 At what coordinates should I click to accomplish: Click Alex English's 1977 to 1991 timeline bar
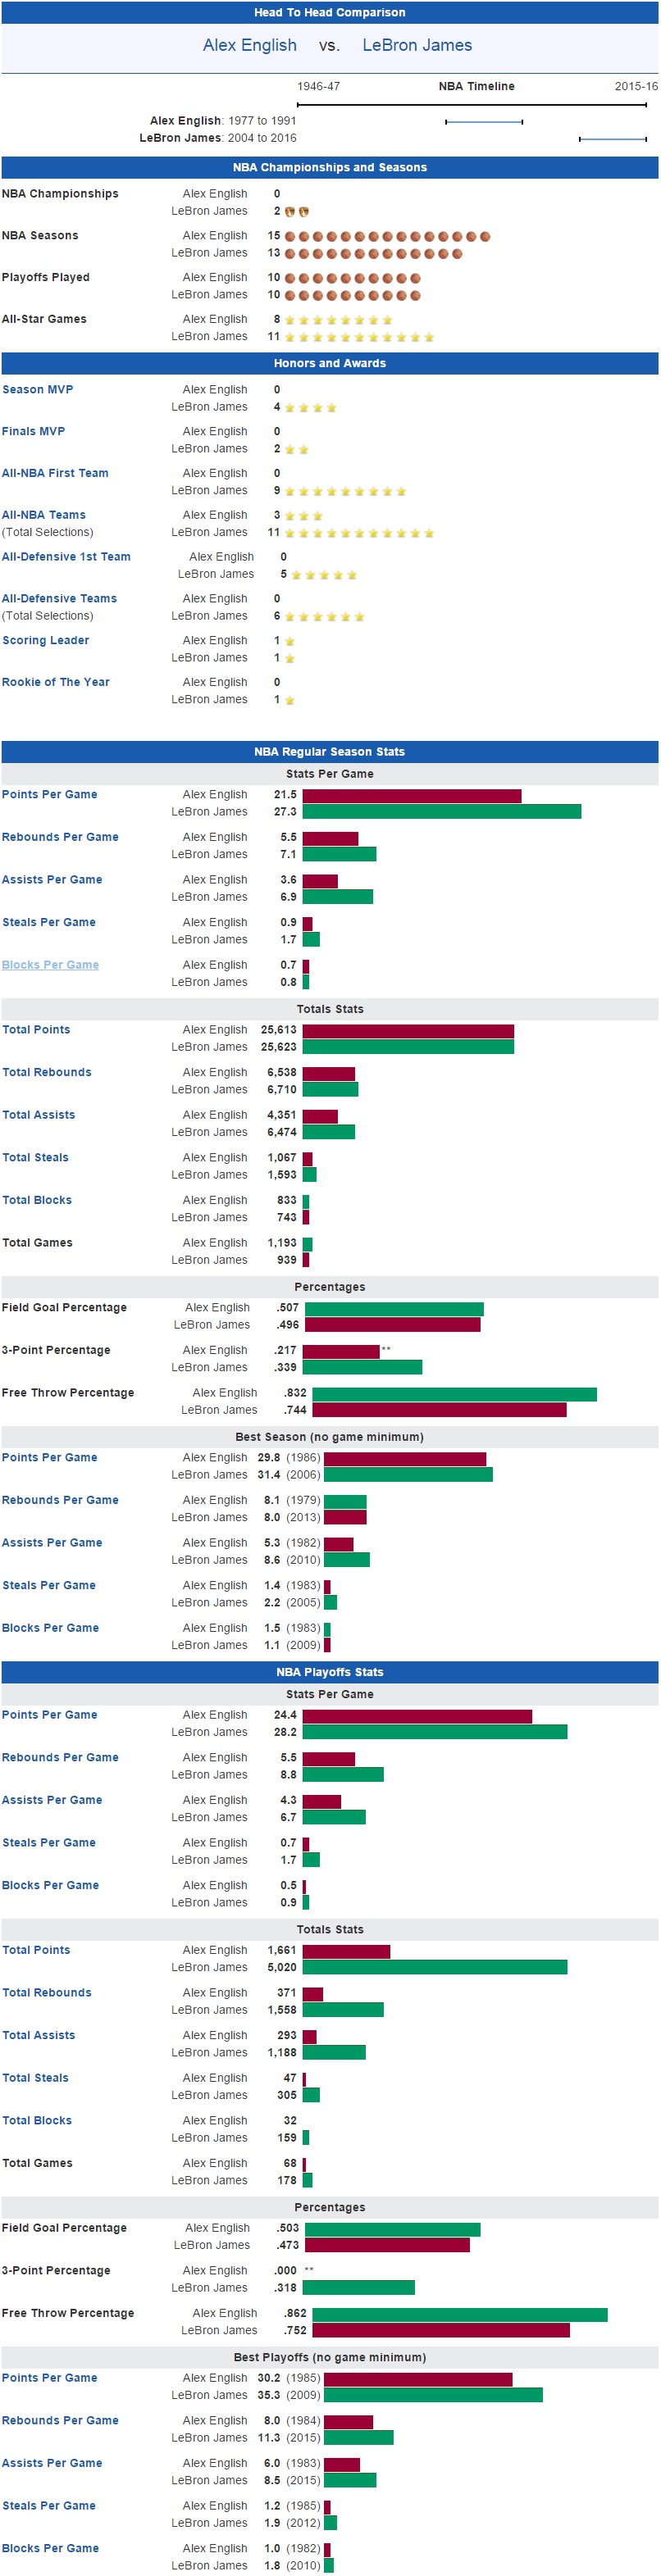[x=484, y=122]
